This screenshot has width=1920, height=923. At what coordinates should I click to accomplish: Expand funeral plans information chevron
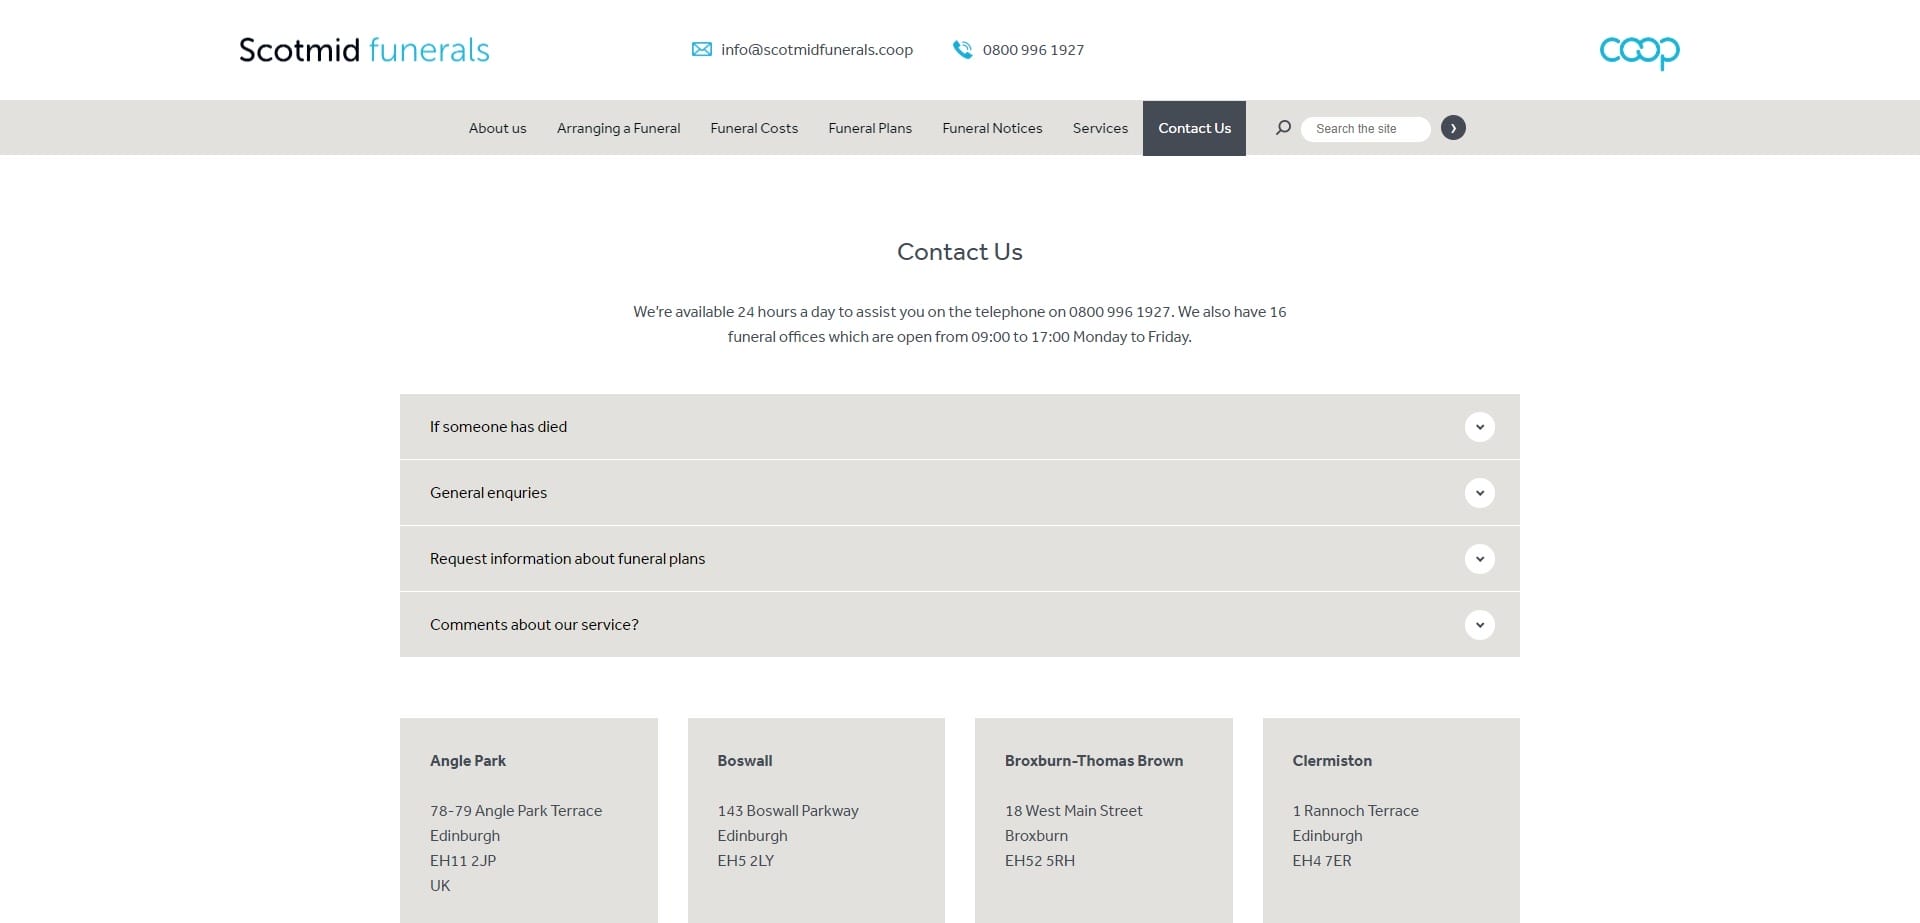click(x=1480, y=559)
